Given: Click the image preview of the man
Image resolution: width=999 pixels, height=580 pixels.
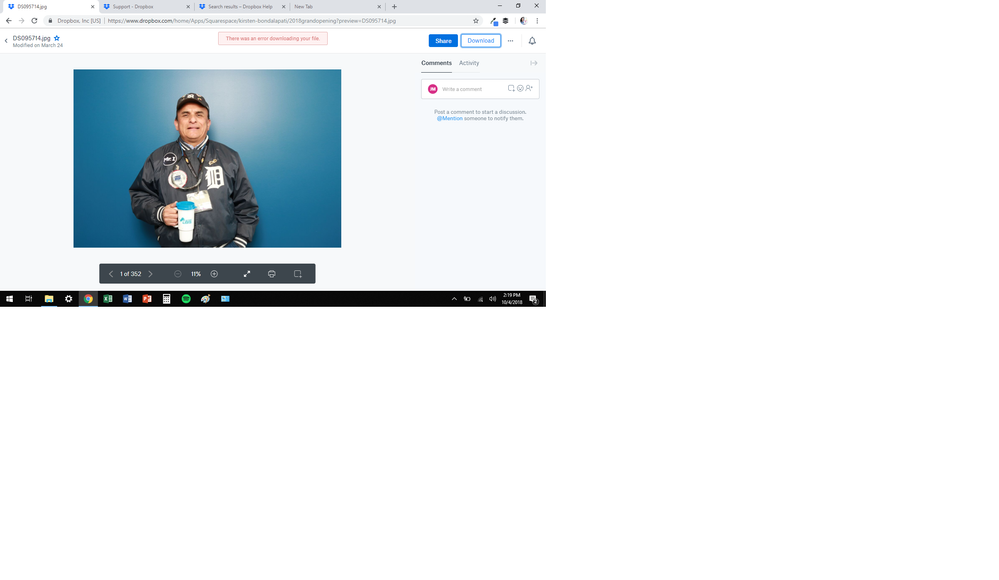Looking at the screenshot, I should pos(207,158).
